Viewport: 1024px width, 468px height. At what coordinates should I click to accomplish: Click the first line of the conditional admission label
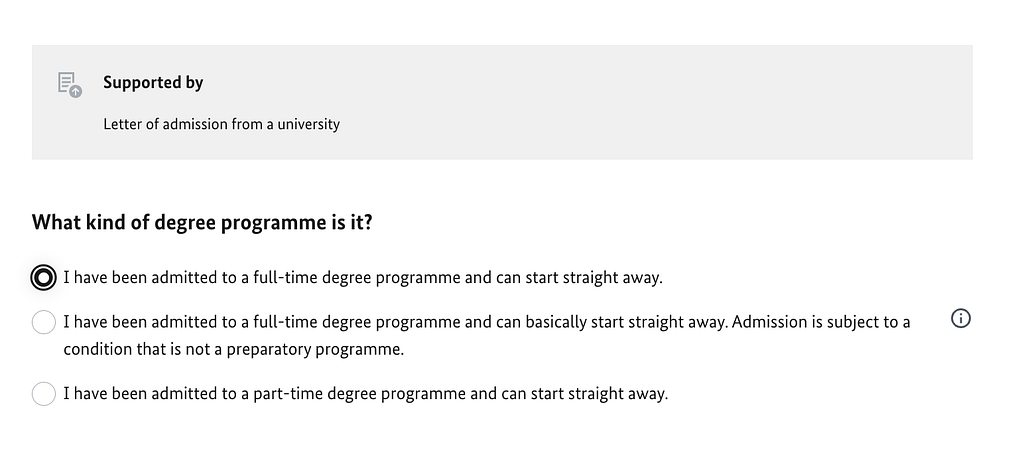click(487, 322)
